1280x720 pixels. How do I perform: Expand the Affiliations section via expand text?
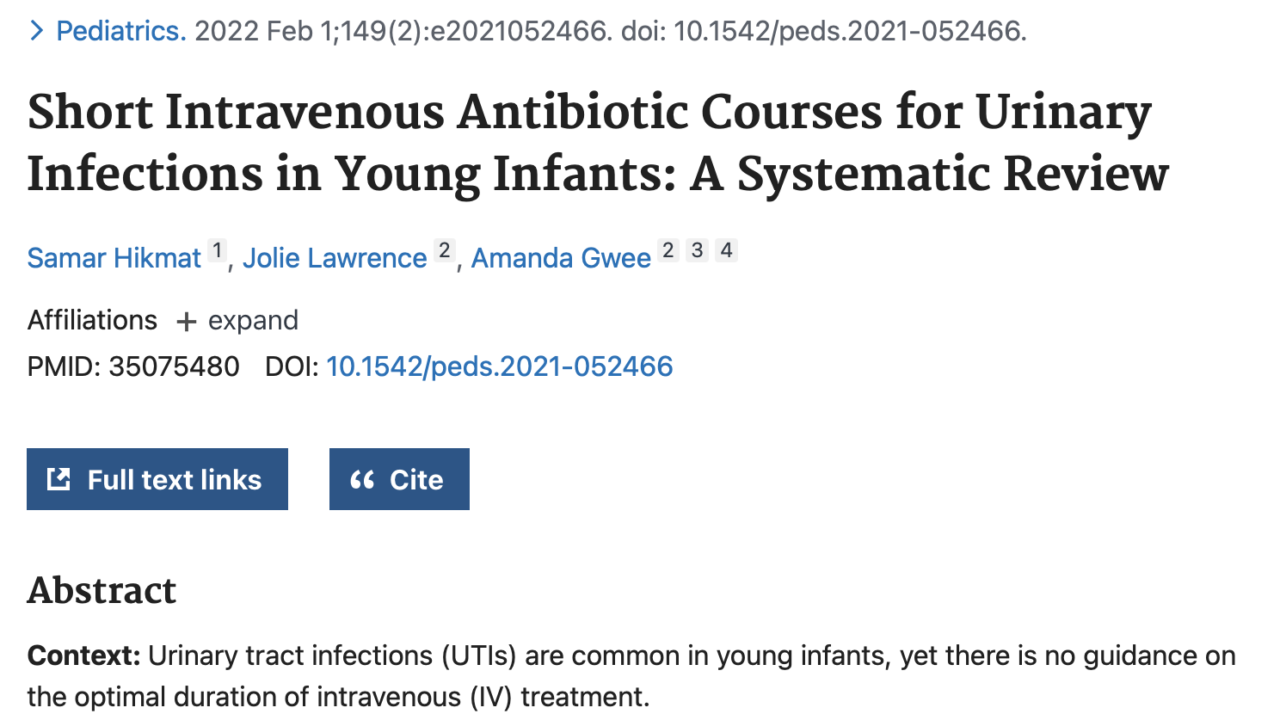tap(253, 322)
